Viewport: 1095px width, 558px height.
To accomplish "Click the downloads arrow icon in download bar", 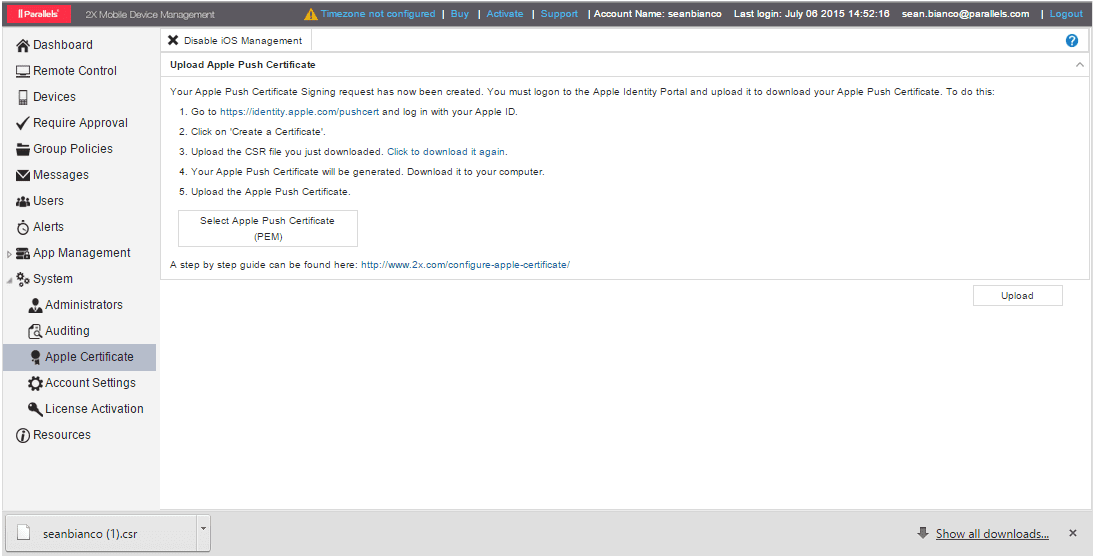I will [923, 534].
